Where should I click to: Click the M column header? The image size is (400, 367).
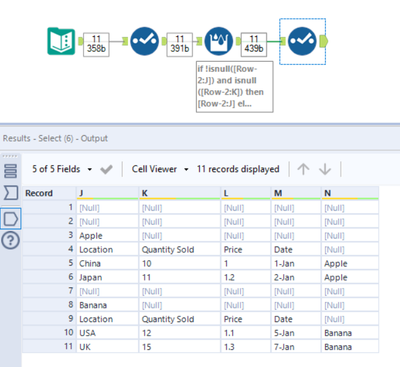point(296,193)
